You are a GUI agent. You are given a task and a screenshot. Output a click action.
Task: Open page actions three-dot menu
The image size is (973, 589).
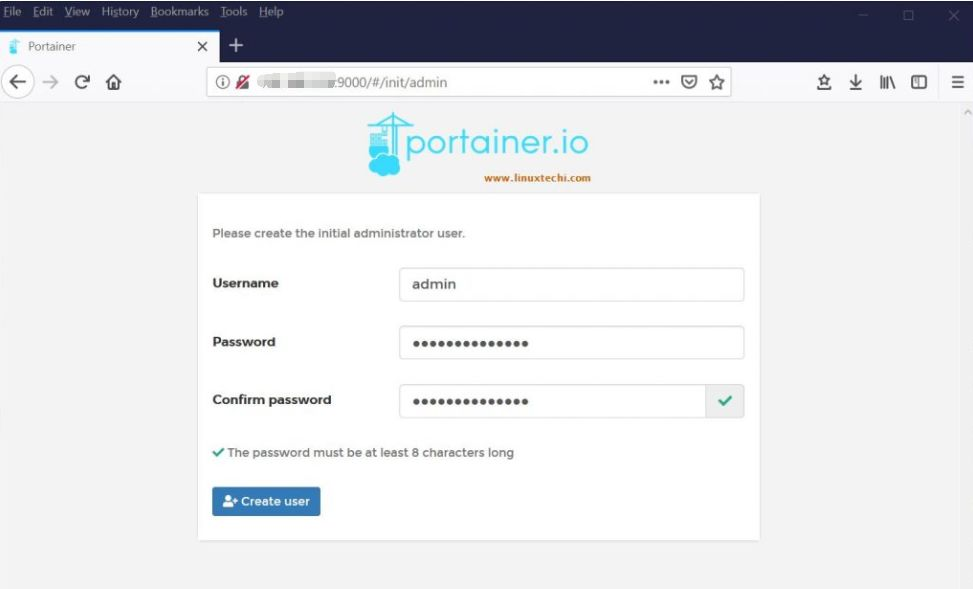[x=661, y=82]
